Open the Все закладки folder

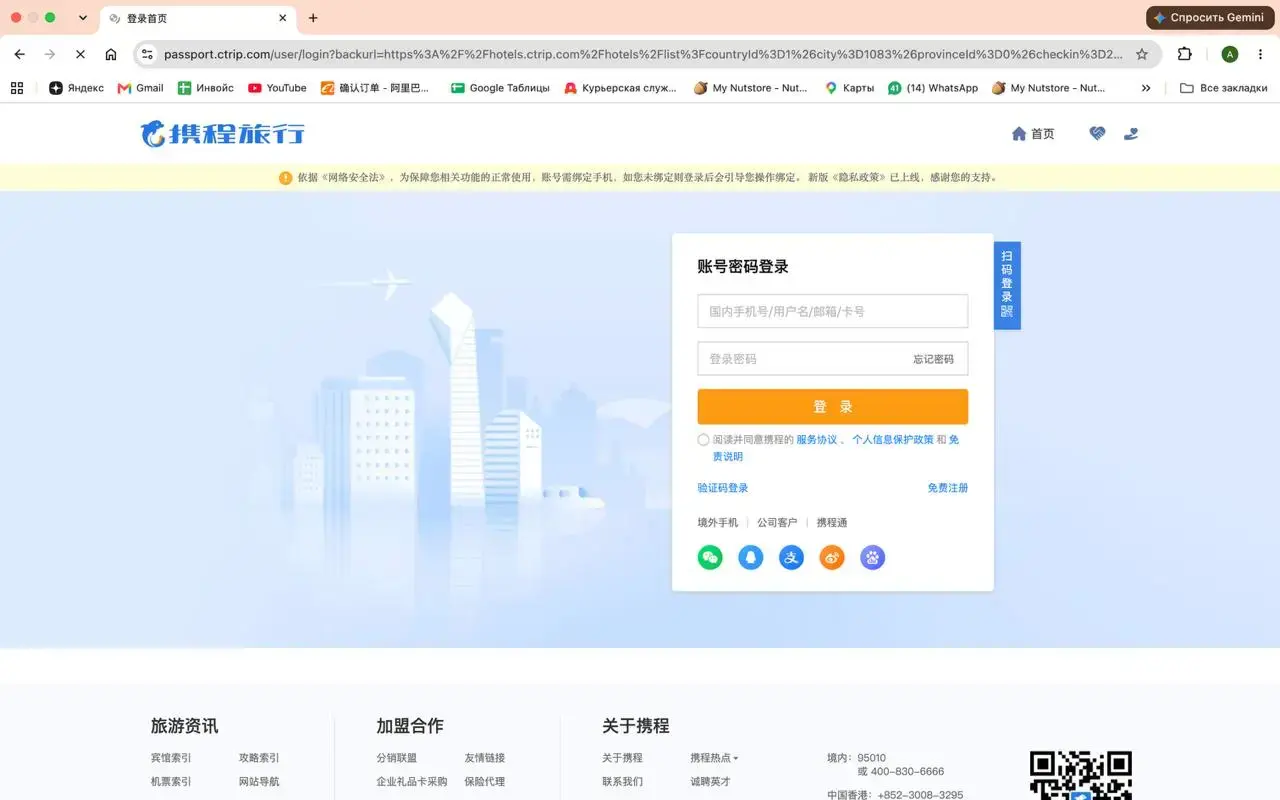pyautogui.click(x=1223, y=88)
